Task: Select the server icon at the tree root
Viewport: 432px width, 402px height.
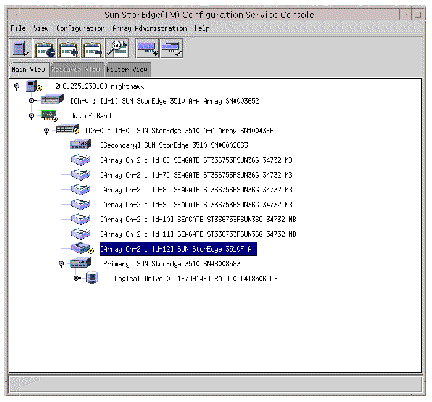Action: pyautogui.click(x=34, y=86)
